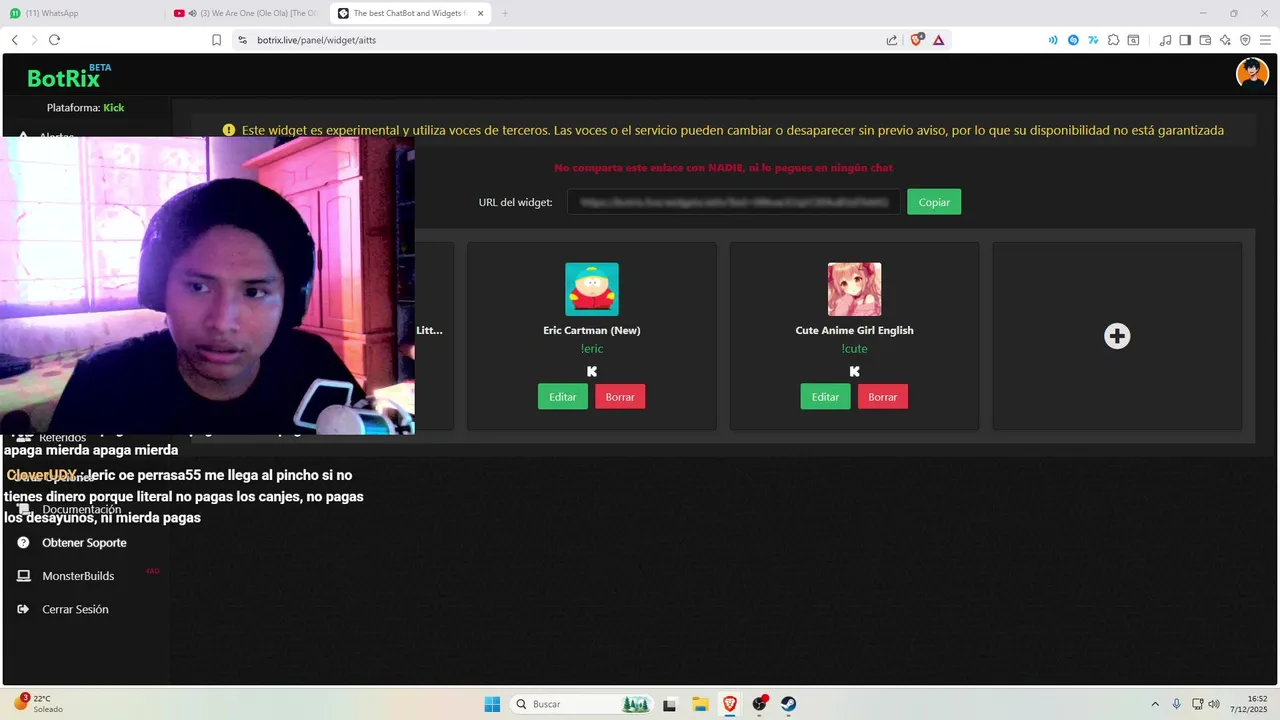This screenshot has height=720, width=1280.
Task: Click the music note media control icon
Action: [x=1165, y=40]
